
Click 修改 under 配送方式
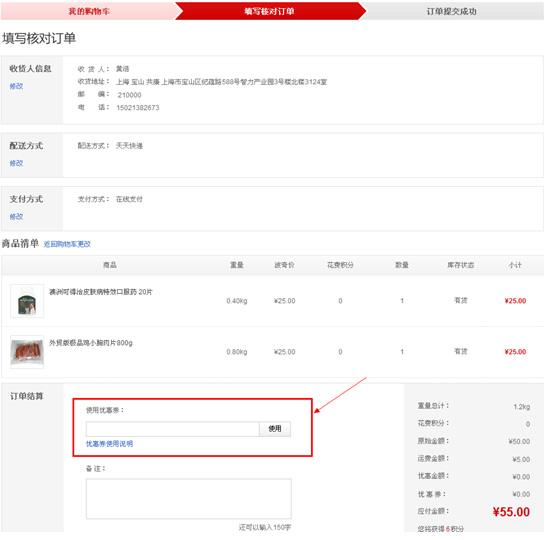click(16, 163)
